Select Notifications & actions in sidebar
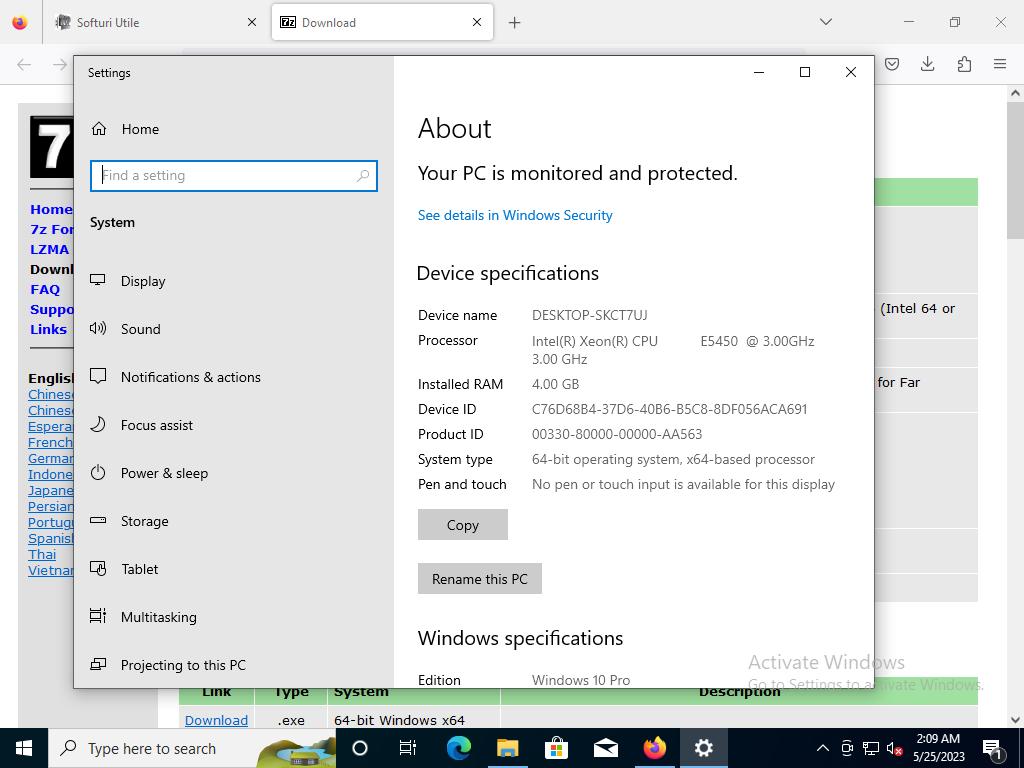This screenshot has height=768, width=1024. [190, 377]
